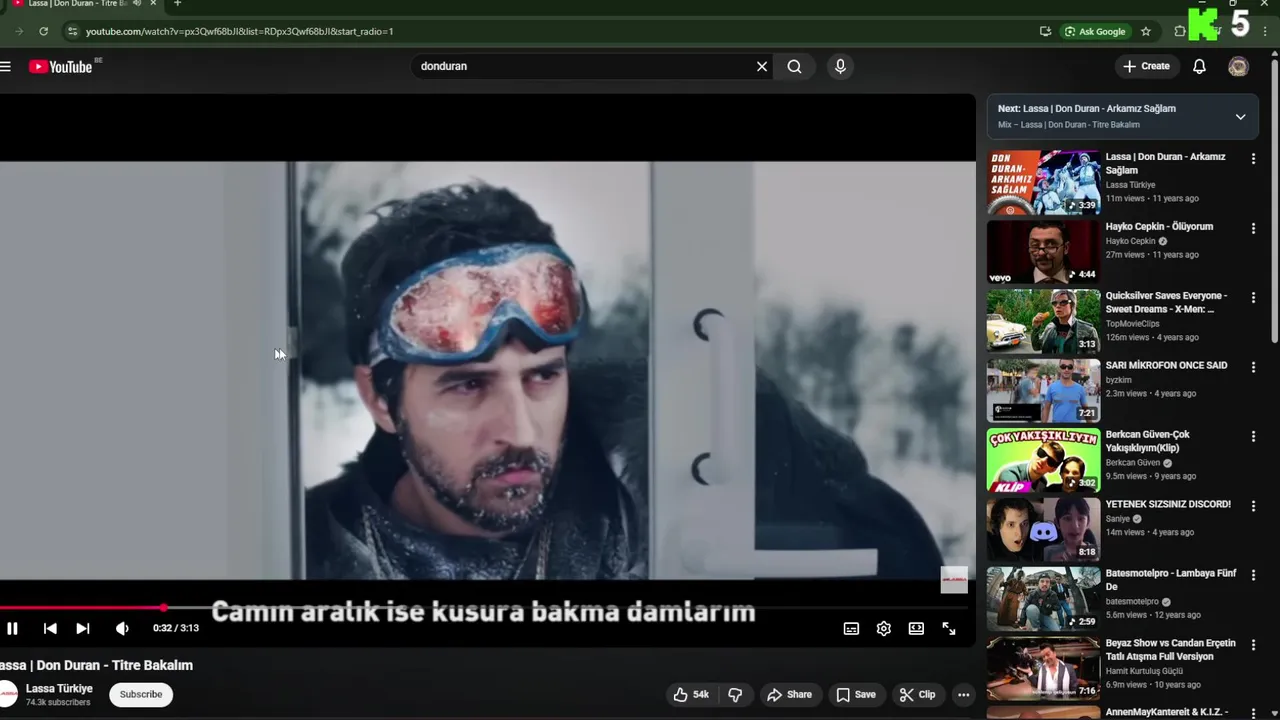Open Beyaz Show vs Candan Erçetin thumbnail
Image resolution: width=1280 pixels, height=720 pixels.
(1043, 668)
